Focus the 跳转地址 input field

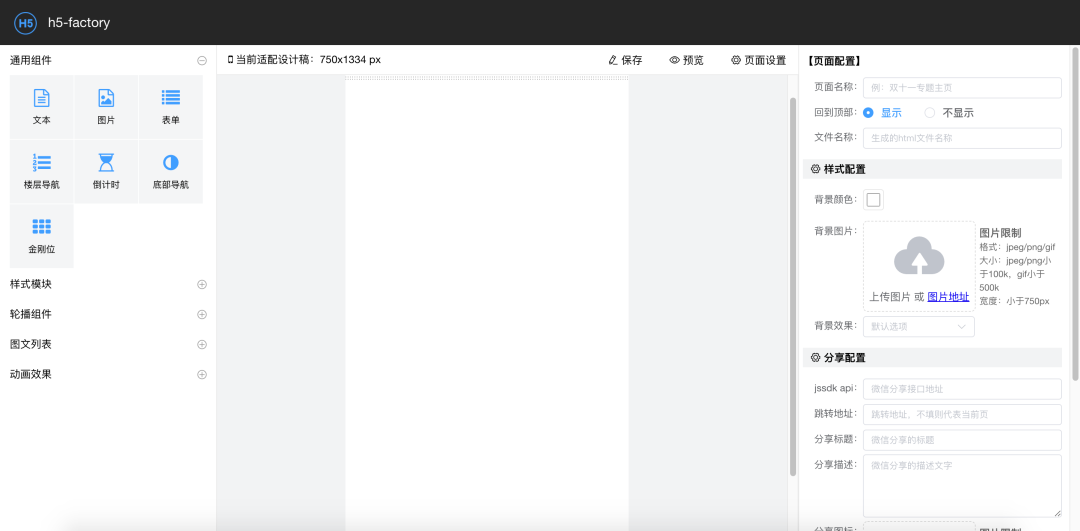pyautogui.click(x=962, y=415)
